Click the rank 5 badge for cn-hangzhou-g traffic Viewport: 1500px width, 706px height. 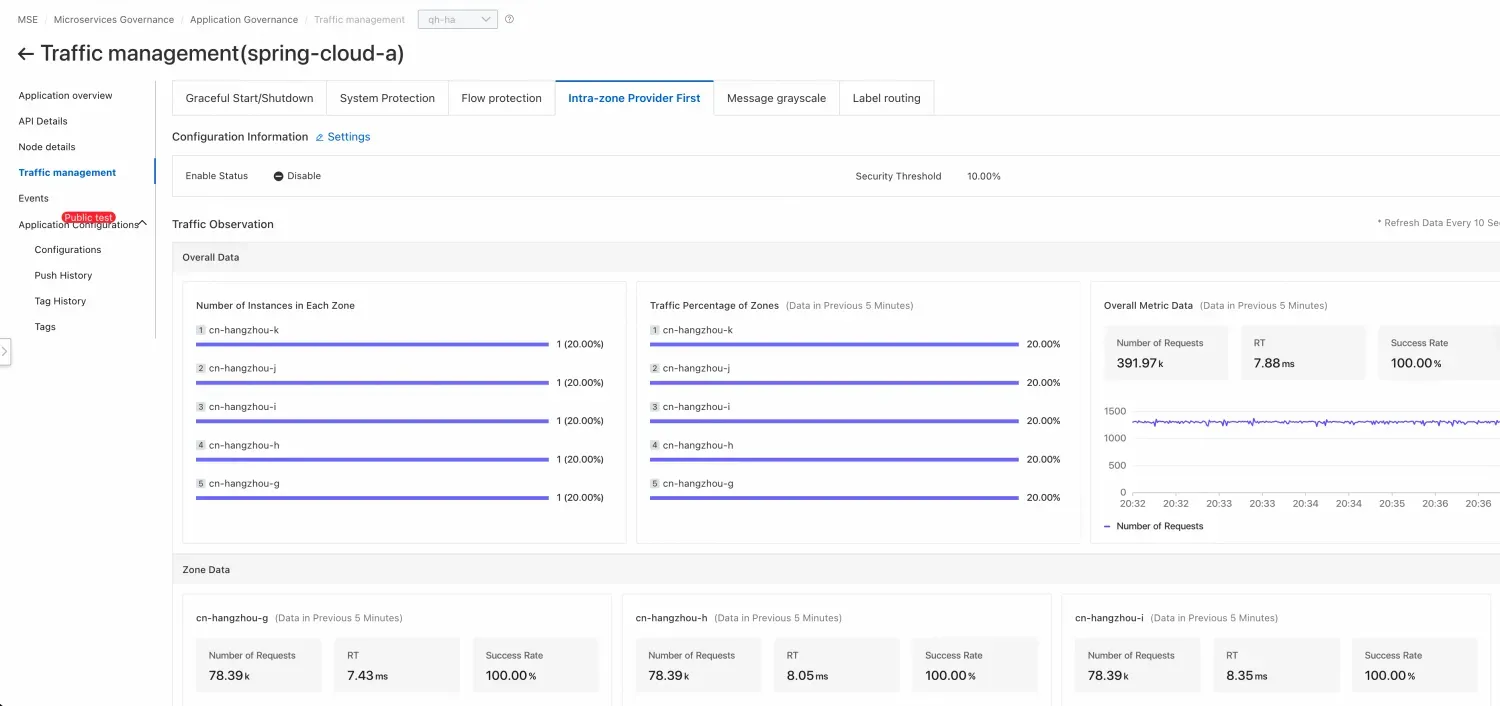pyautogui.click(x=655, y=484)
